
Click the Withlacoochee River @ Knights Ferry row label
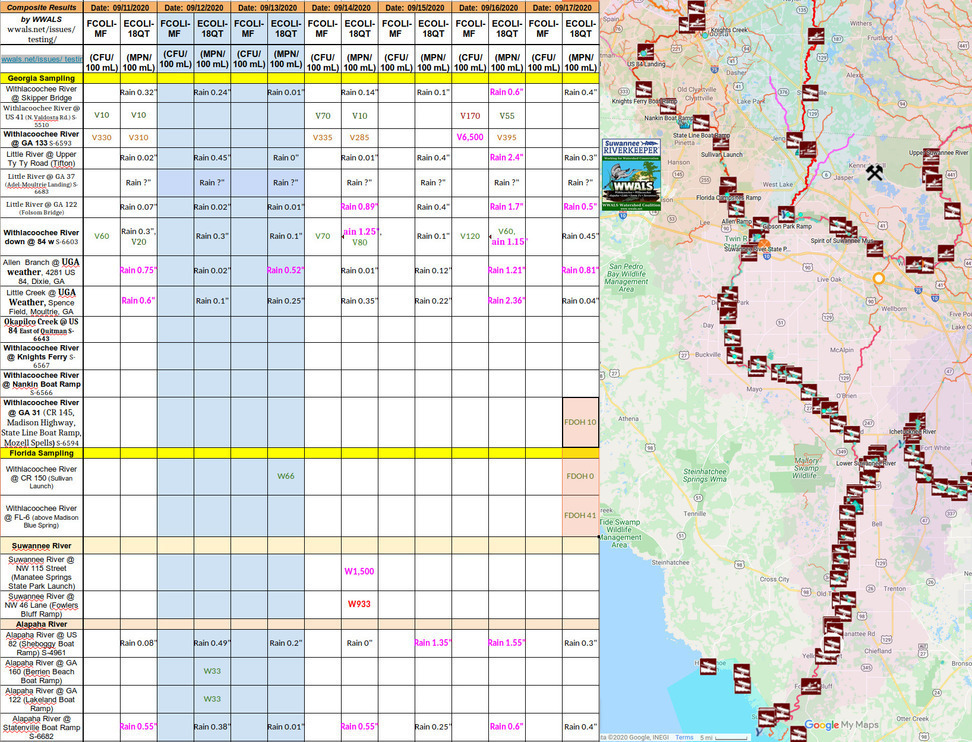42,356
